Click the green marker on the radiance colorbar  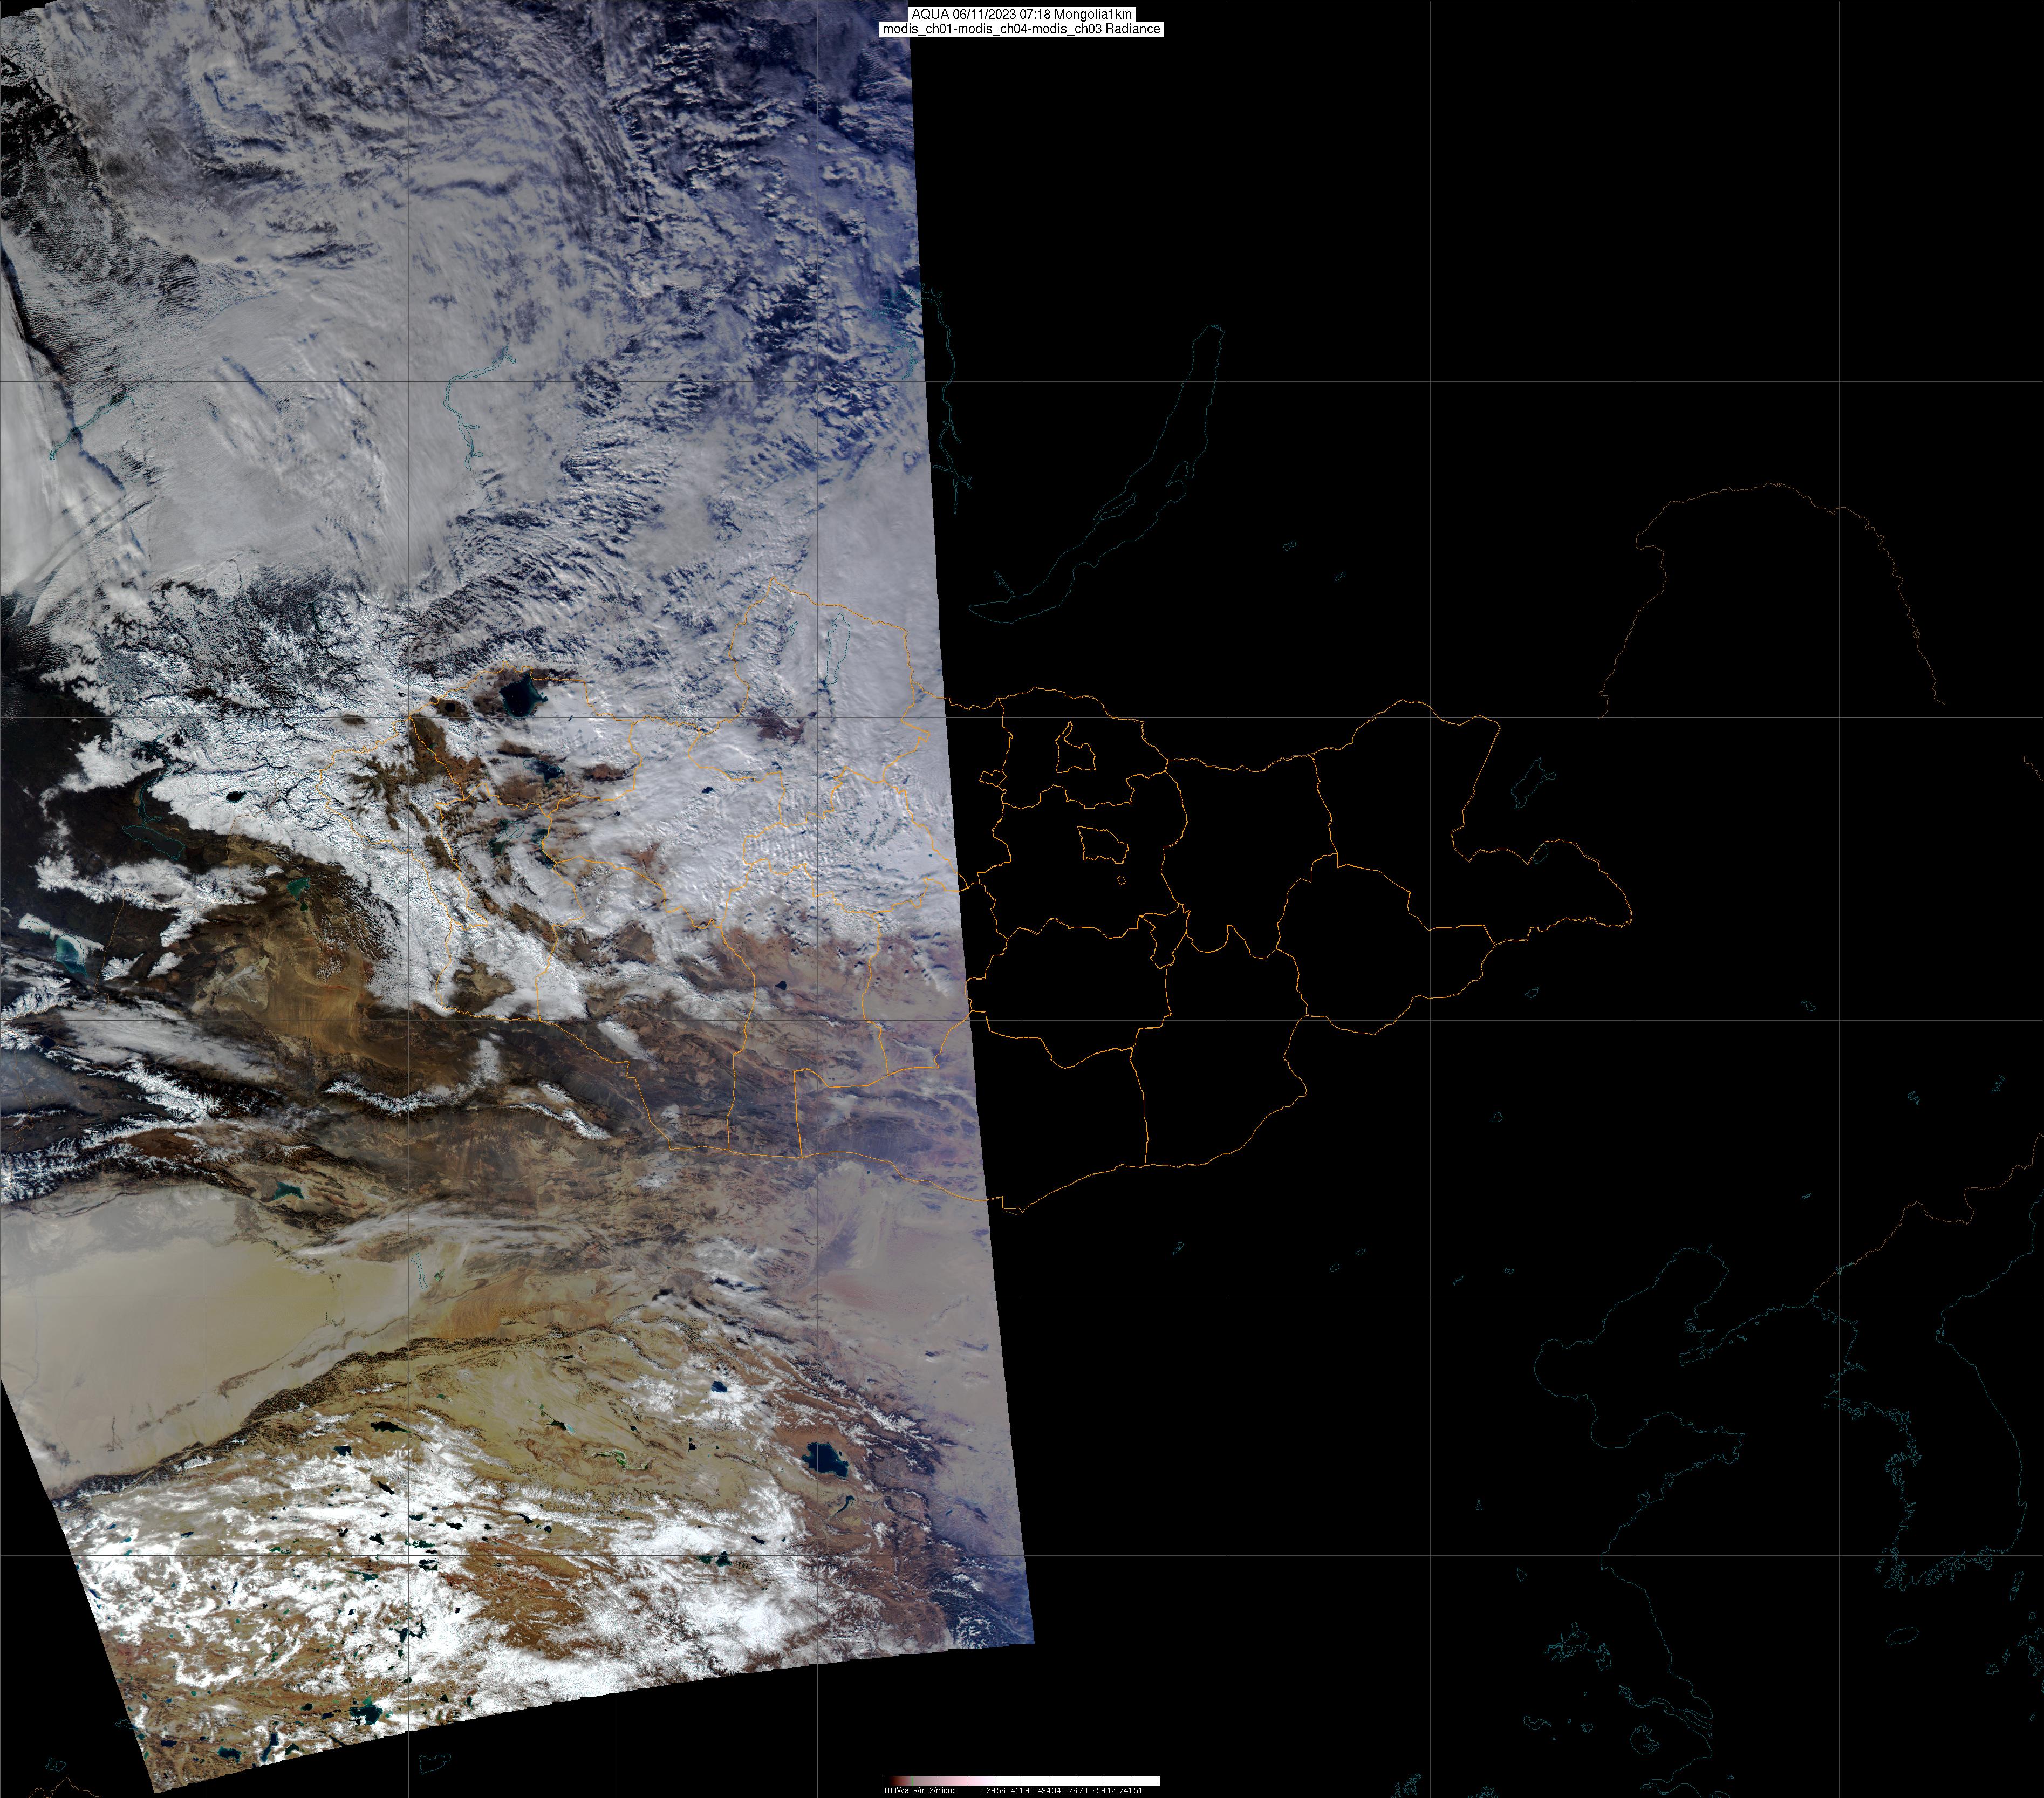tap(912, 1781)
